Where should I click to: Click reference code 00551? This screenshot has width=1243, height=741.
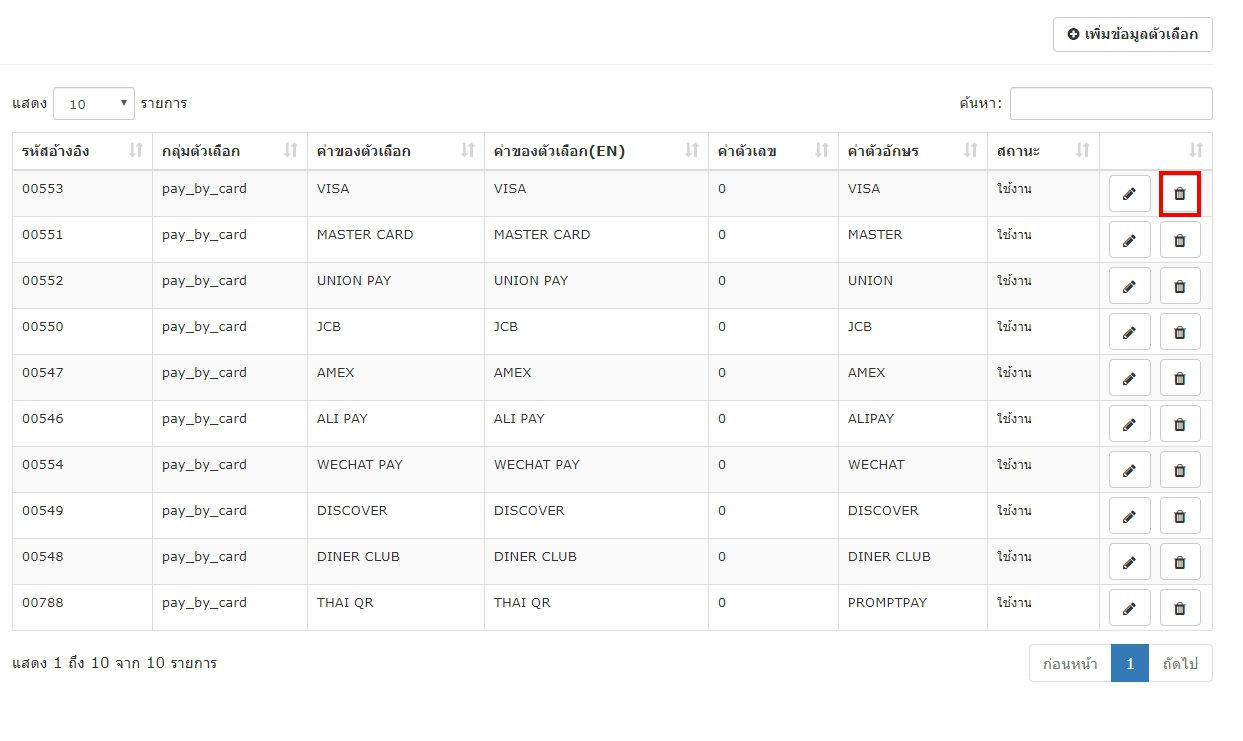[x=43, y=234]
